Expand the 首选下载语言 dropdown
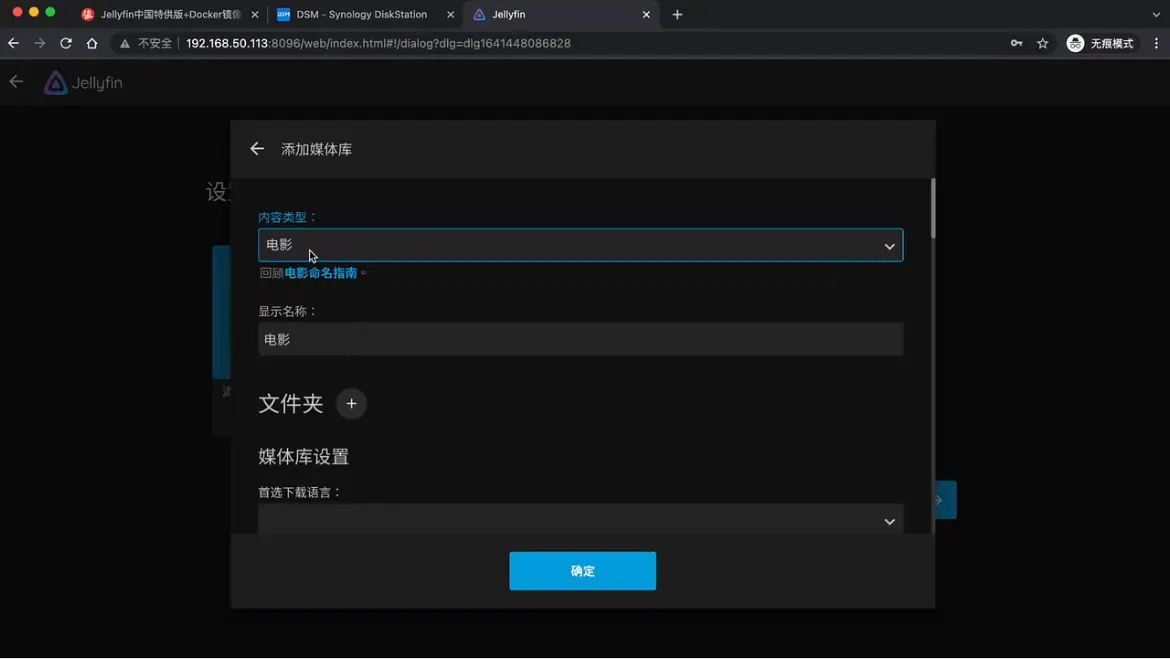Screen dimensions: 1170x659 pyautogui.click(x=580, y=520)
